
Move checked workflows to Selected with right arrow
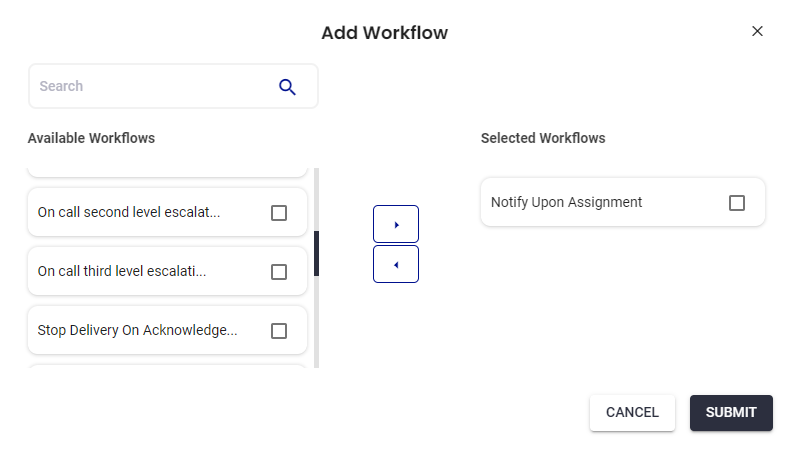396,224
